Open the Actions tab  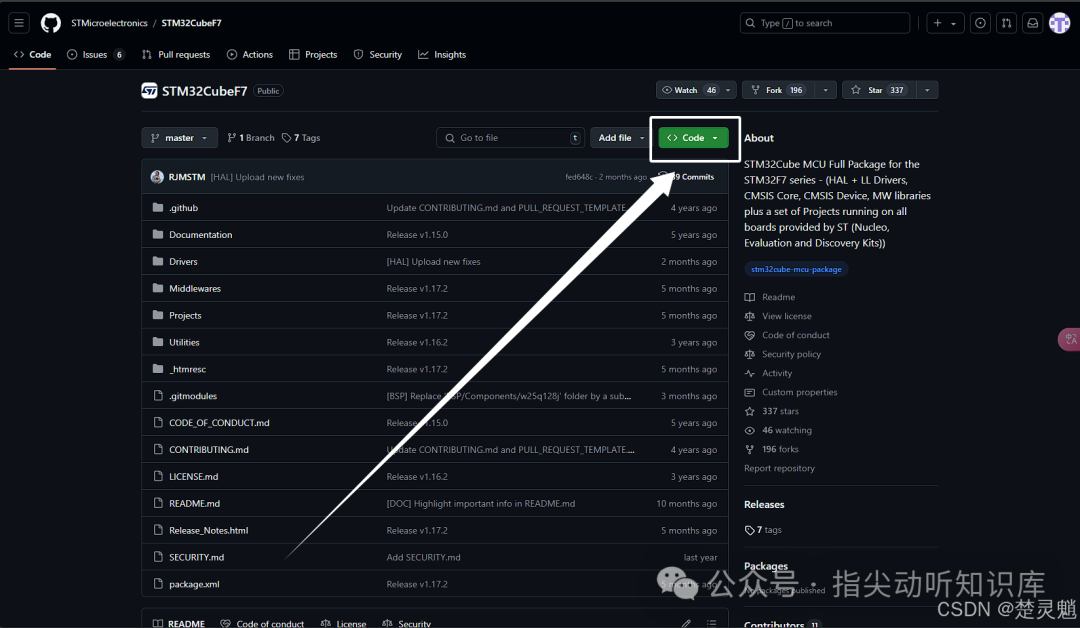[250, 54]
